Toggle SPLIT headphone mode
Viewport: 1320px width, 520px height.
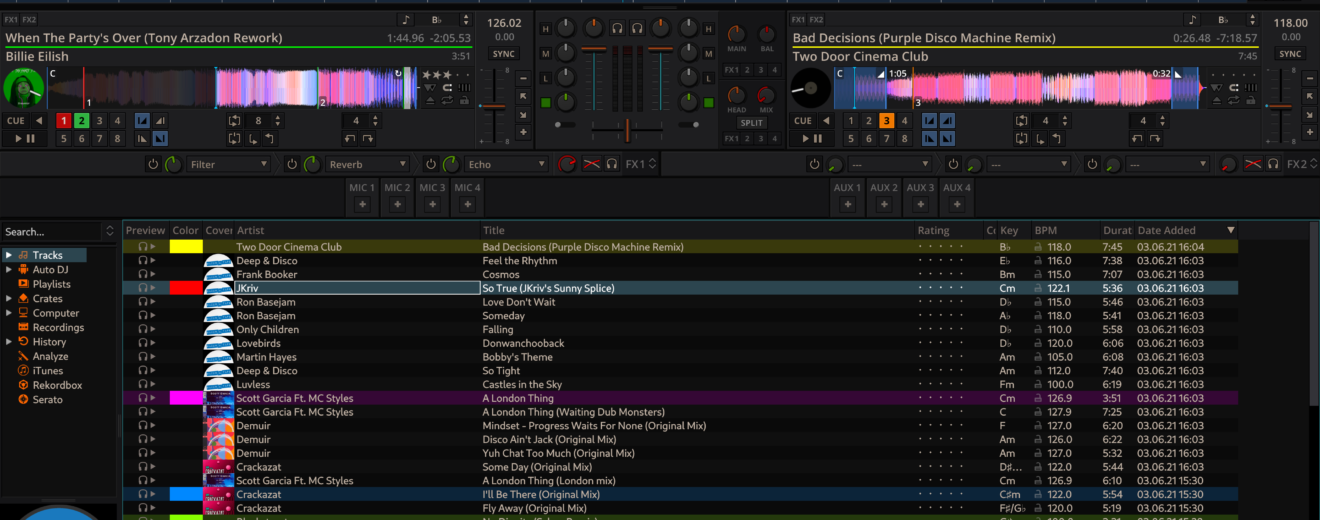point(751,122)
